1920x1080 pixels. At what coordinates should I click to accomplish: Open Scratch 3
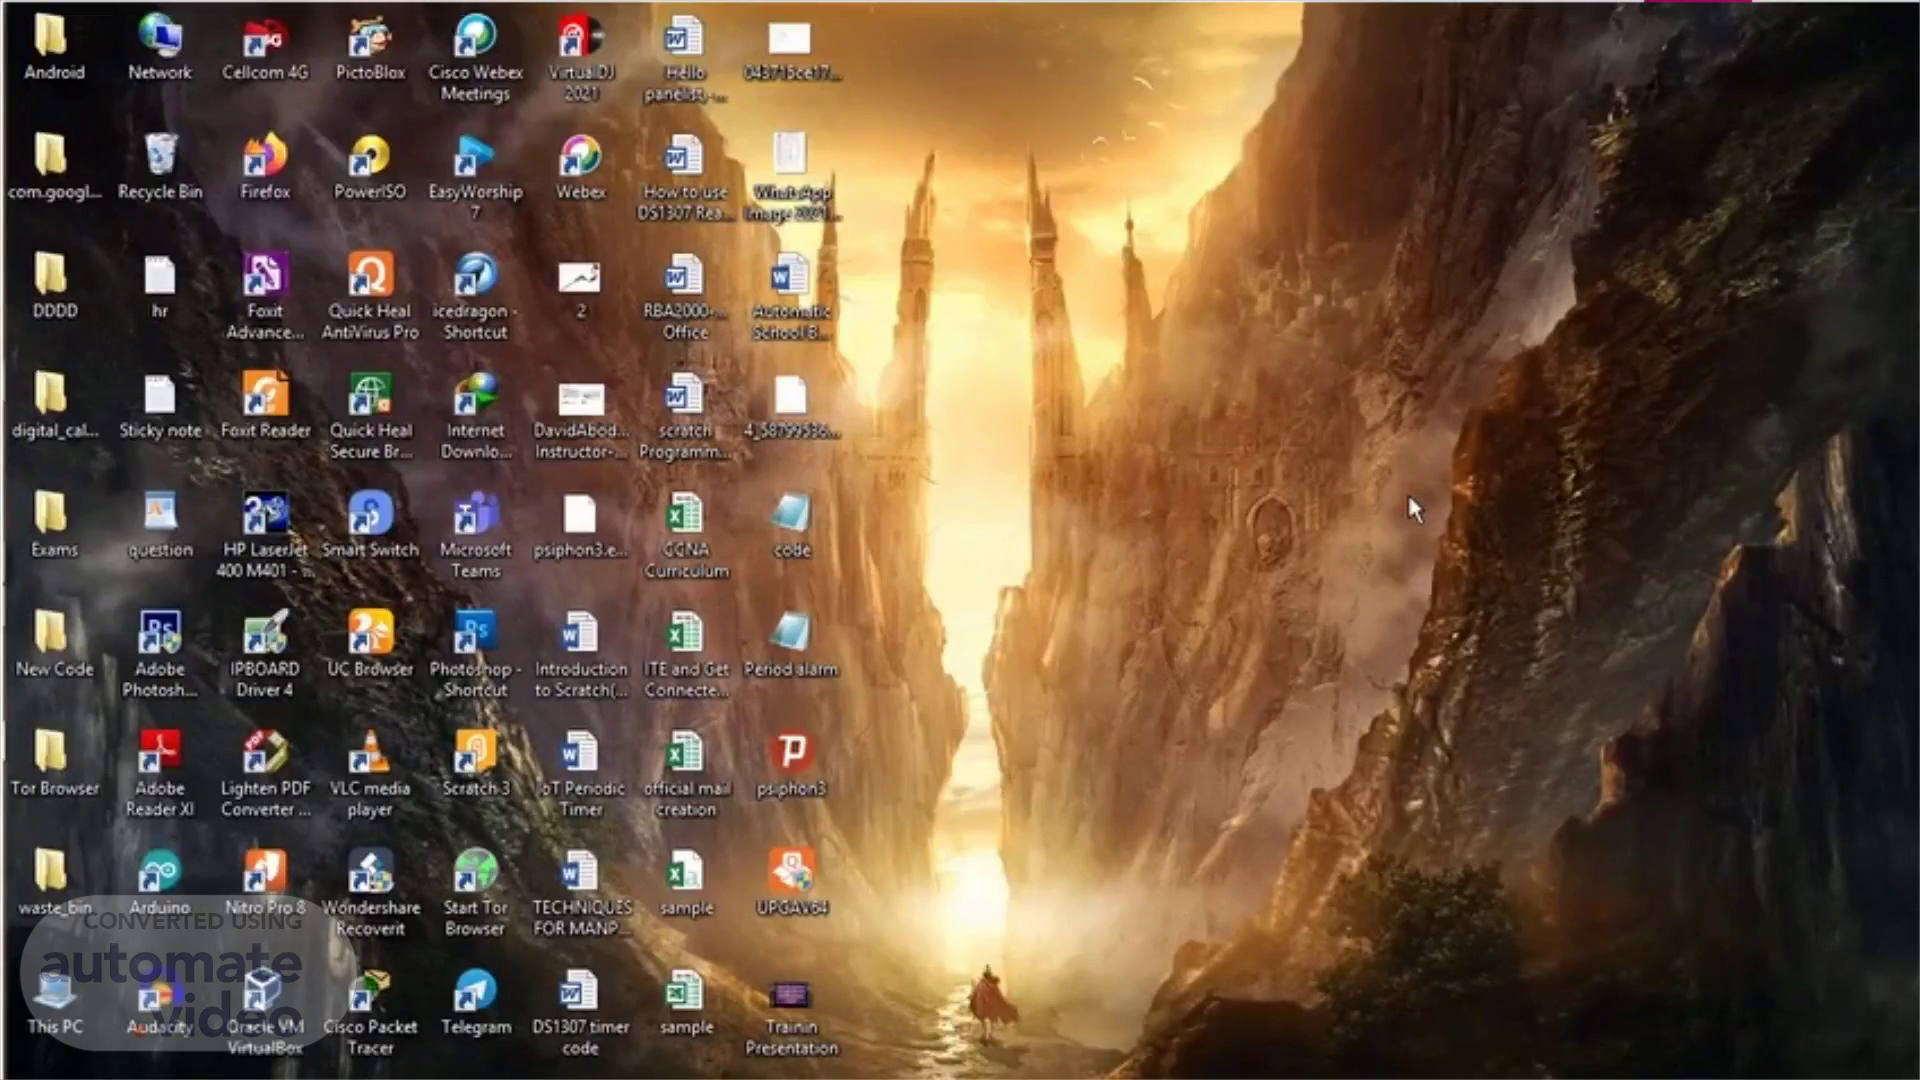[475, 762]
